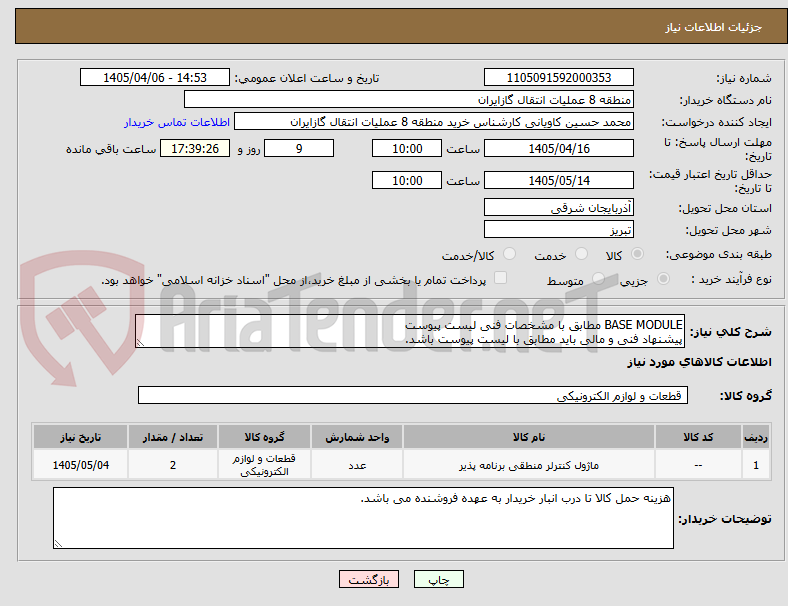The width and height of the screenshot is (788, 606).
Task: Click the response deadline time field 10:00
Action: click(x=407, y=149)
